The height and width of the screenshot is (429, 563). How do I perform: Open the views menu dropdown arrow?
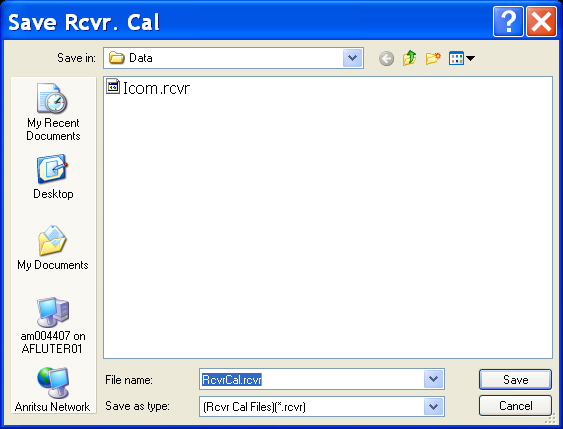pyautogui.click(x=470, y=58)
